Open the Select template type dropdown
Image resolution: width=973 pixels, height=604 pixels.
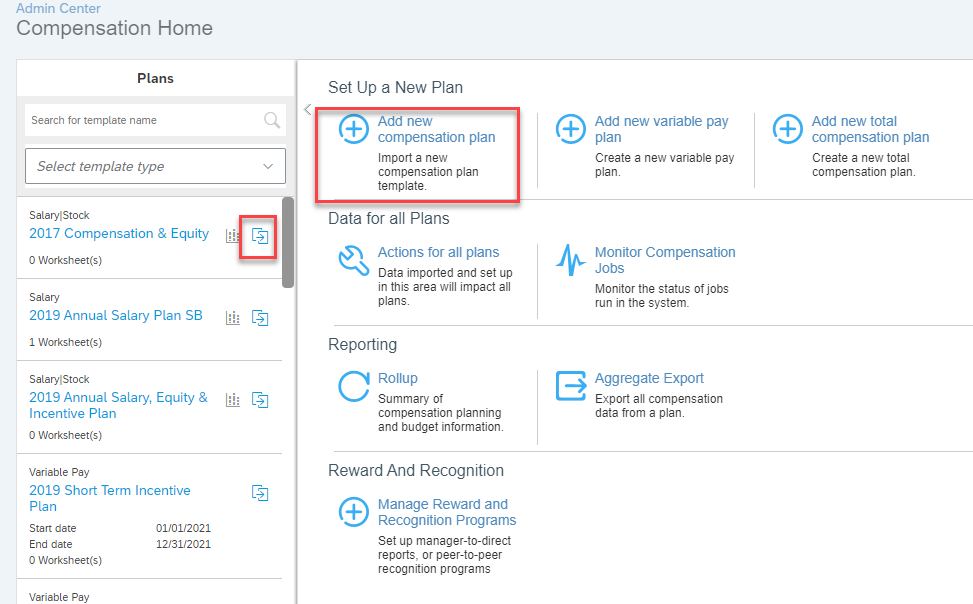pyautogui.click(x=155, y=166)
